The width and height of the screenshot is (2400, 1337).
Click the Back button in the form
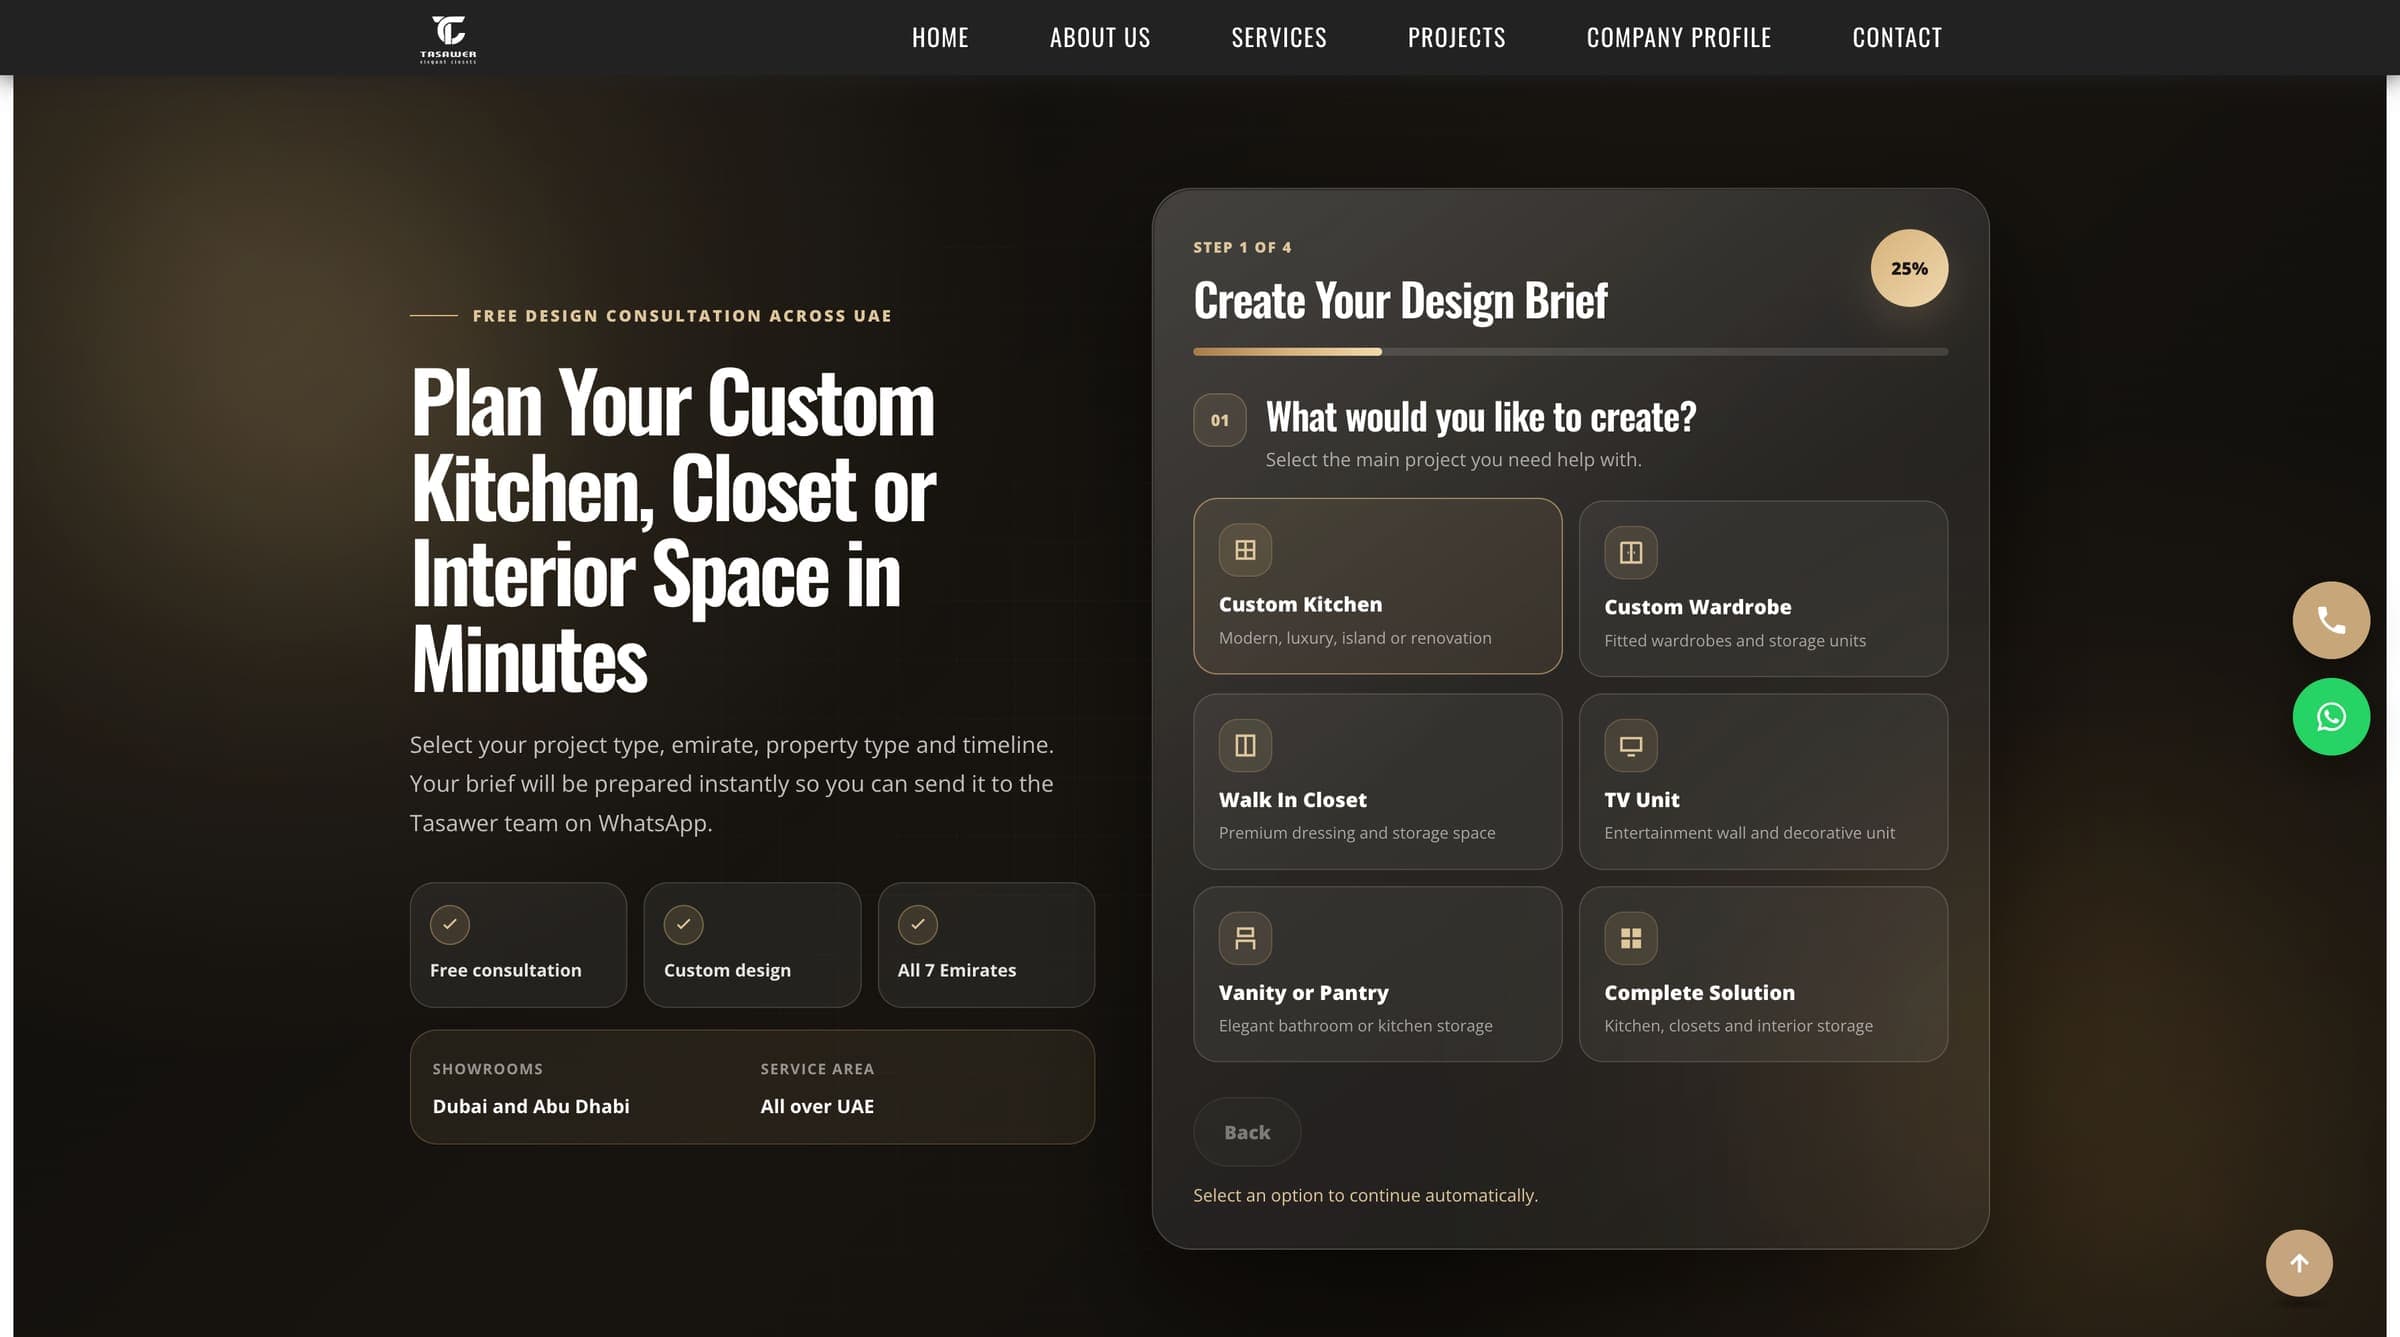[1247, 1132]
